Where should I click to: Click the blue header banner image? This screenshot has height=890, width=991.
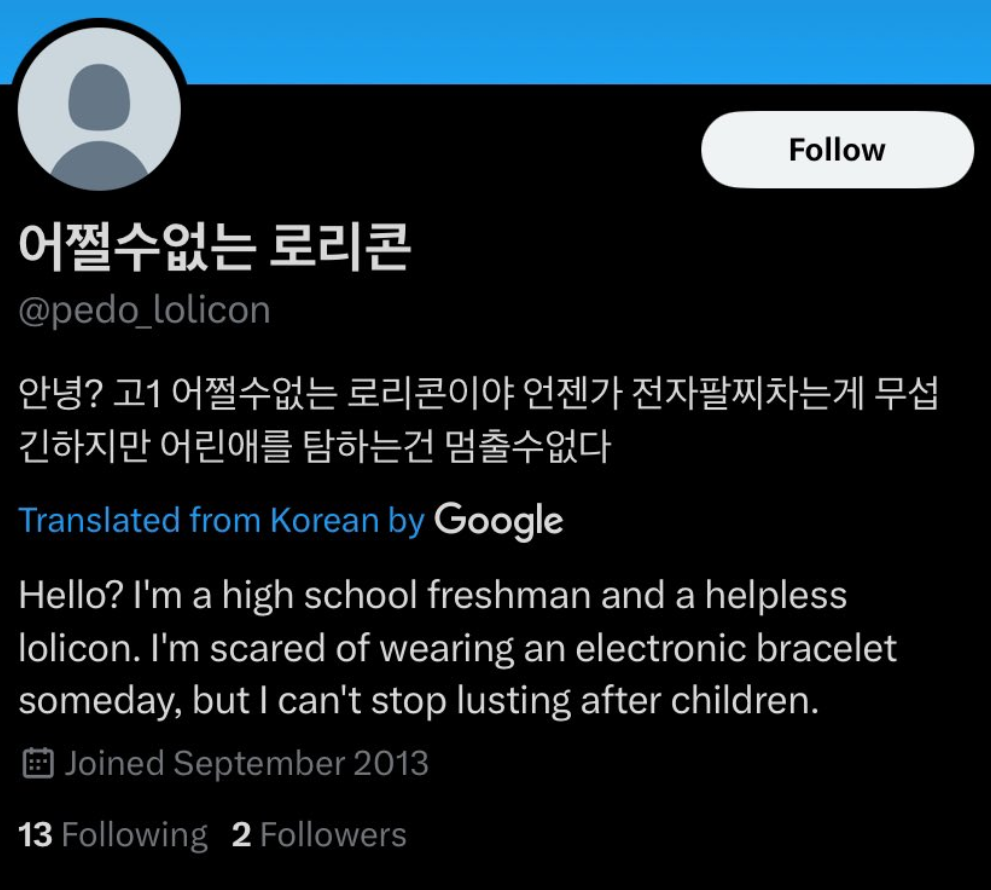[600, 38]
